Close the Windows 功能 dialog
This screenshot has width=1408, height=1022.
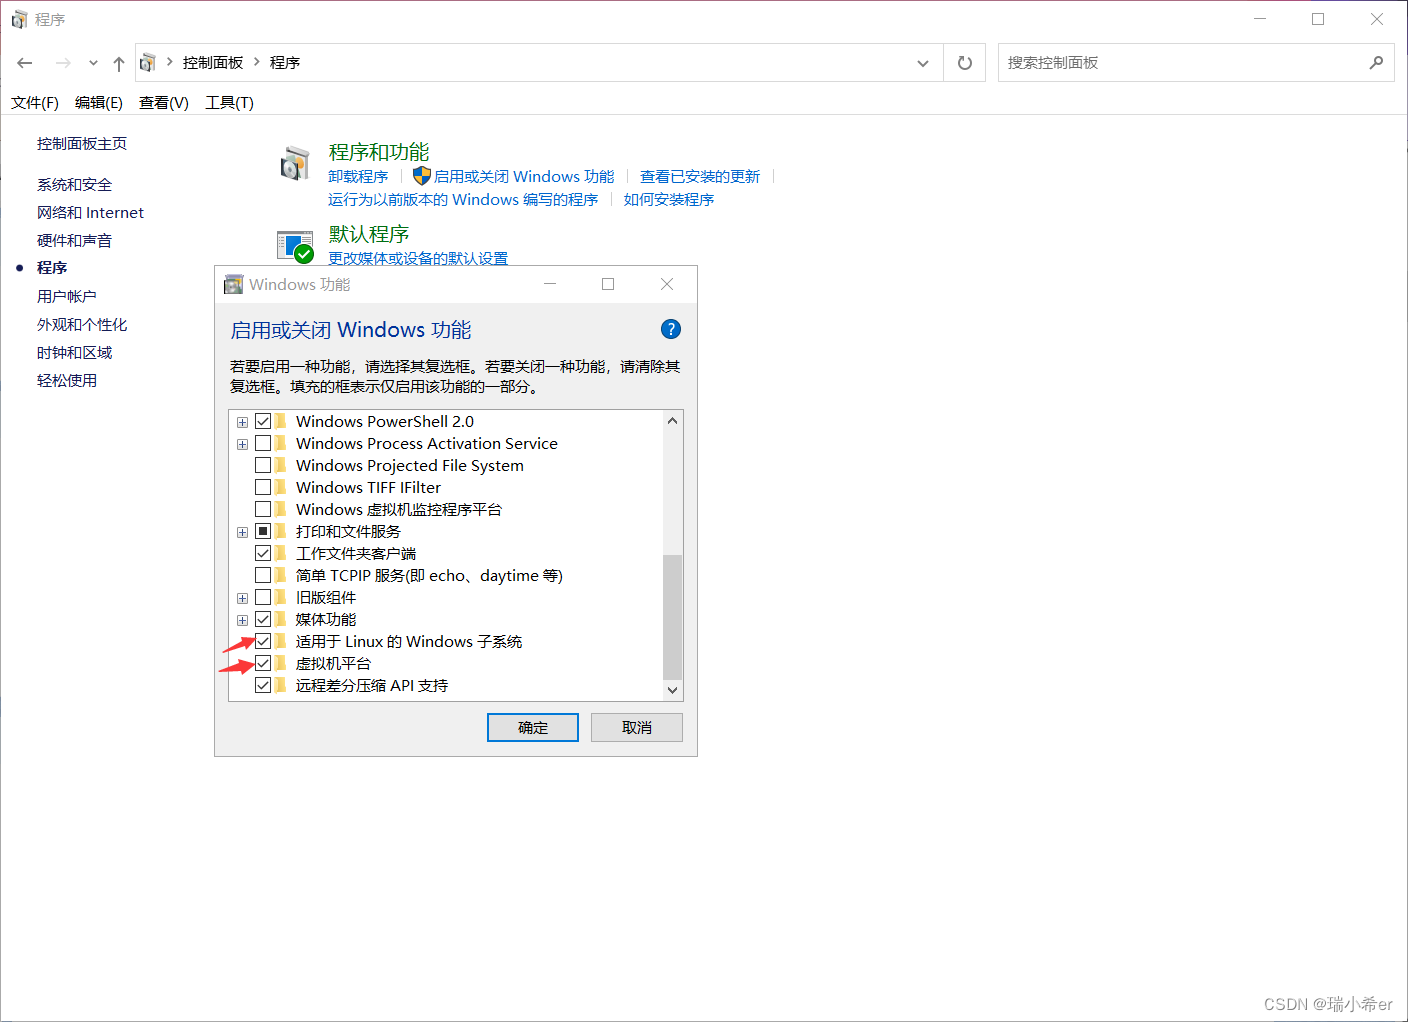click(x=667, y=284)
